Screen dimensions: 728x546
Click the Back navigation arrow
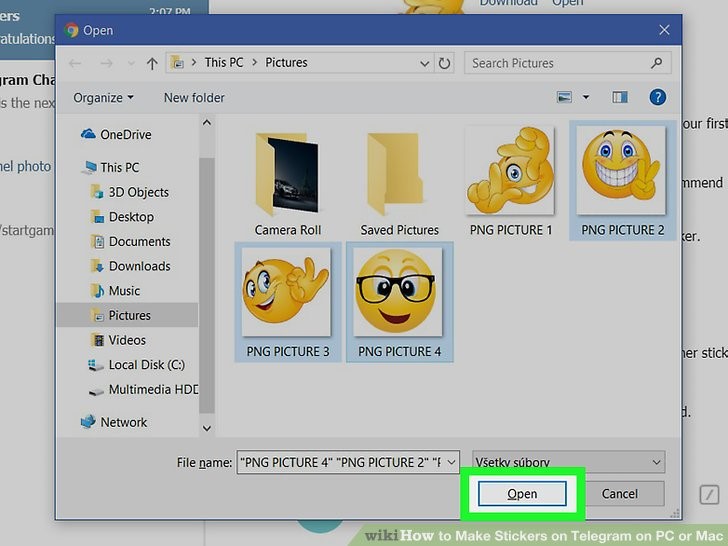tap(77, 63)
